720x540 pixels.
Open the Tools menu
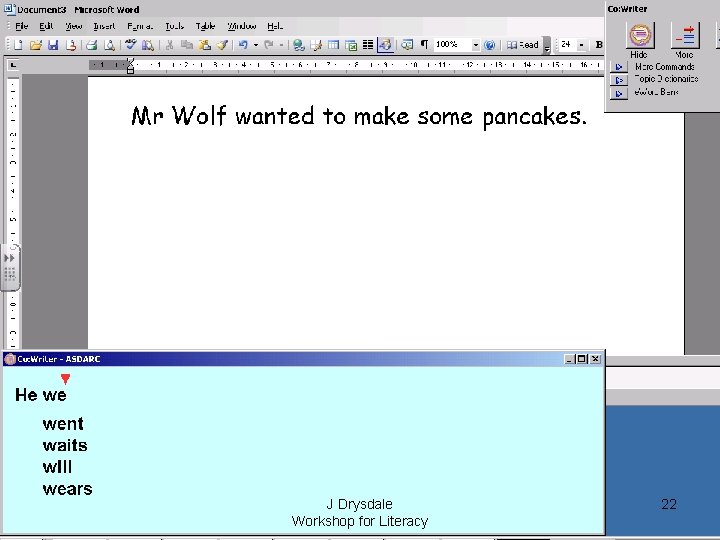(x=174, y=26)
